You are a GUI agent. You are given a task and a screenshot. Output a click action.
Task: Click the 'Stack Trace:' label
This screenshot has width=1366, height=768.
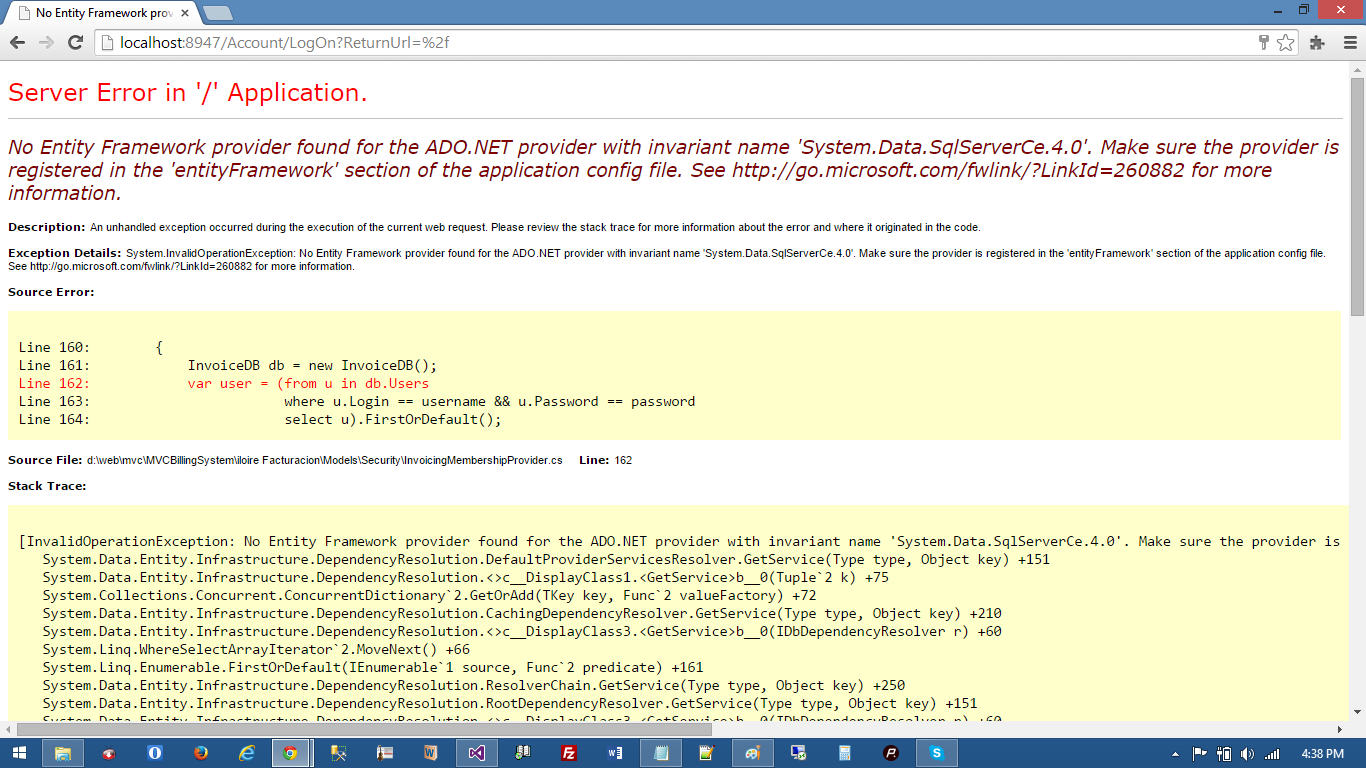(47, 486)
